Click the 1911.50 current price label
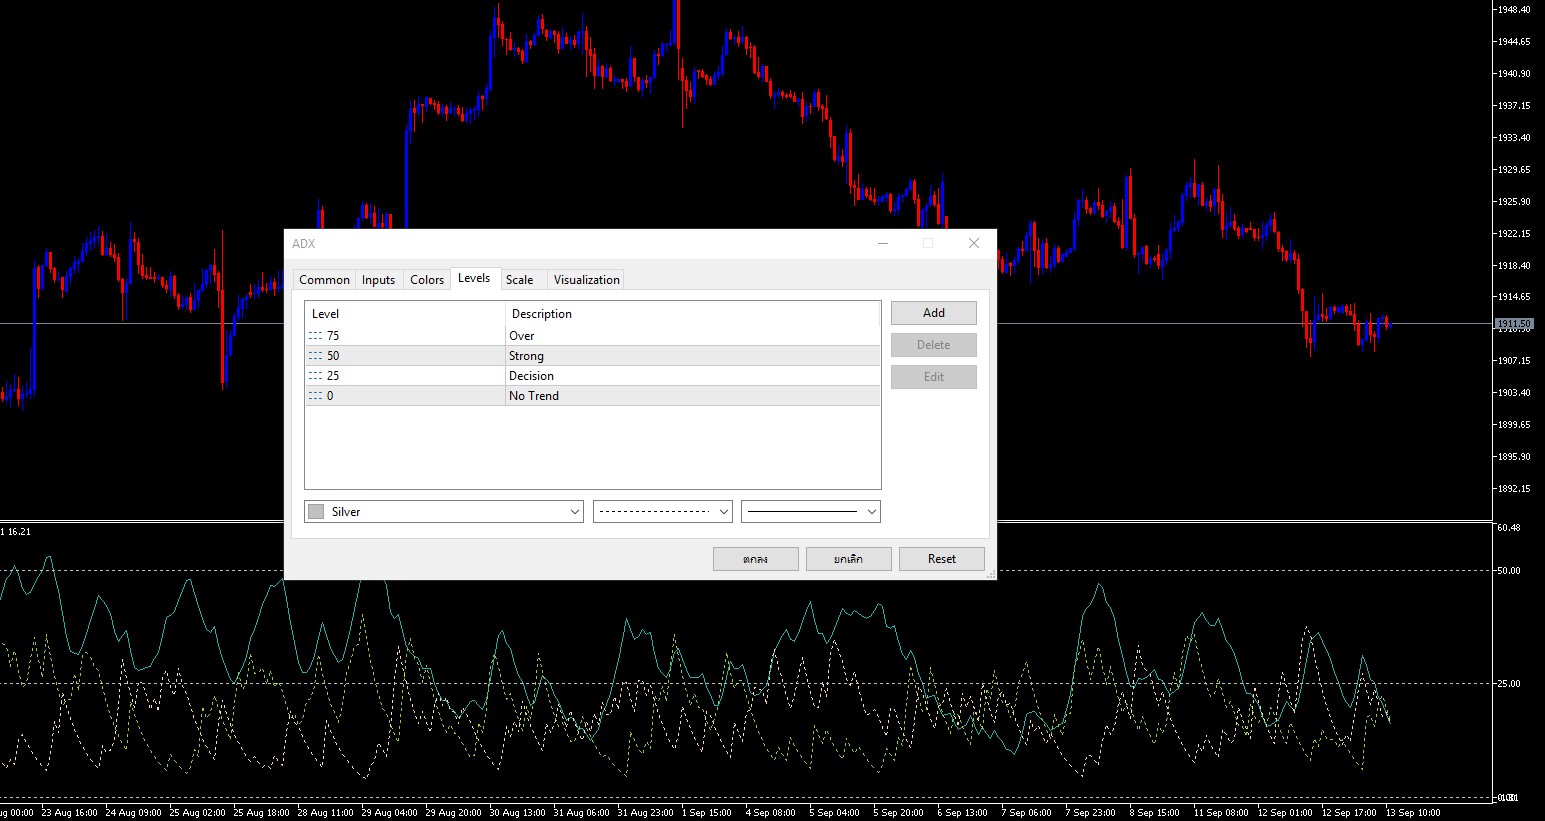The width and height of the screenshot is (1545, 821). [x=1514, y=324]
